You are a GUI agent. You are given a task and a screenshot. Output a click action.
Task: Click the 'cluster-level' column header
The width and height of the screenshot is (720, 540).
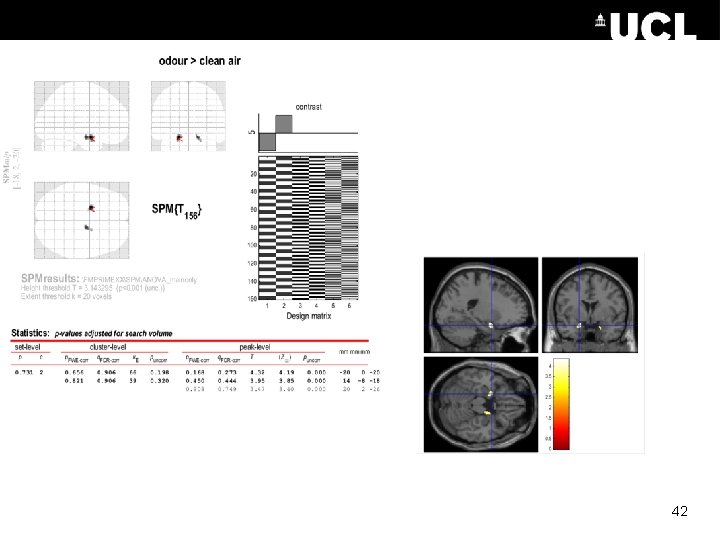pos(108,347)
